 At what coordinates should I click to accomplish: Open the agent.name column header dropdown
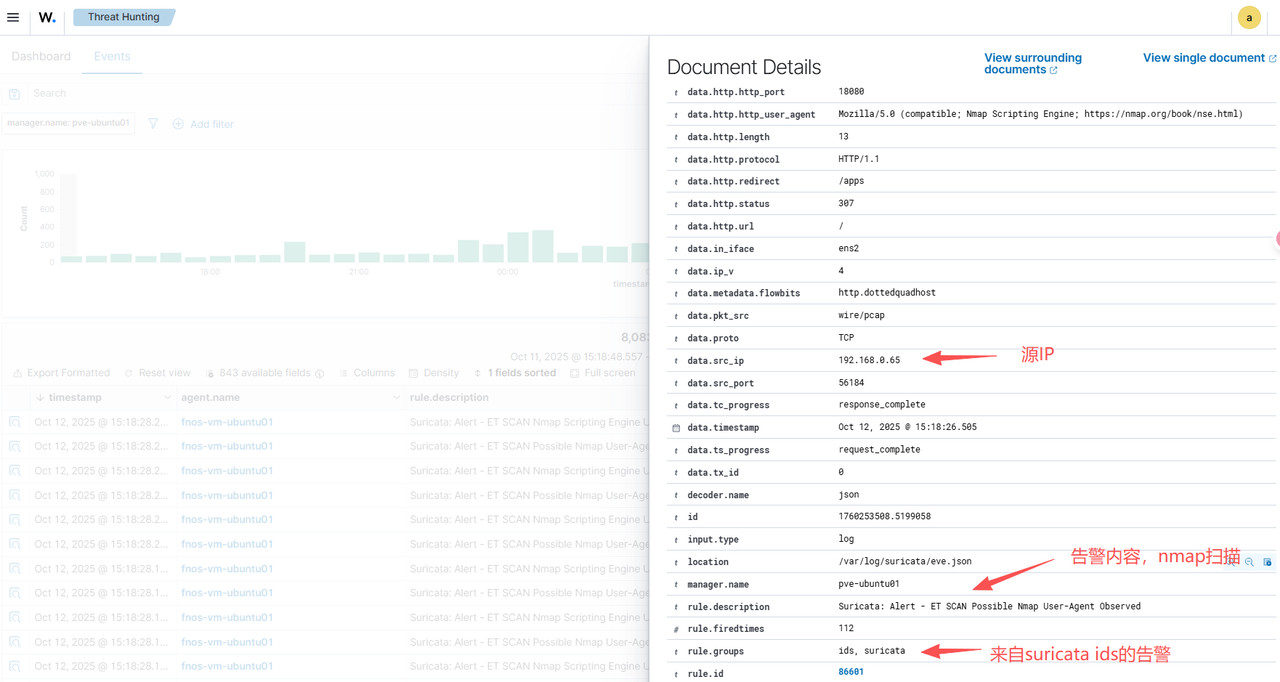395,398
